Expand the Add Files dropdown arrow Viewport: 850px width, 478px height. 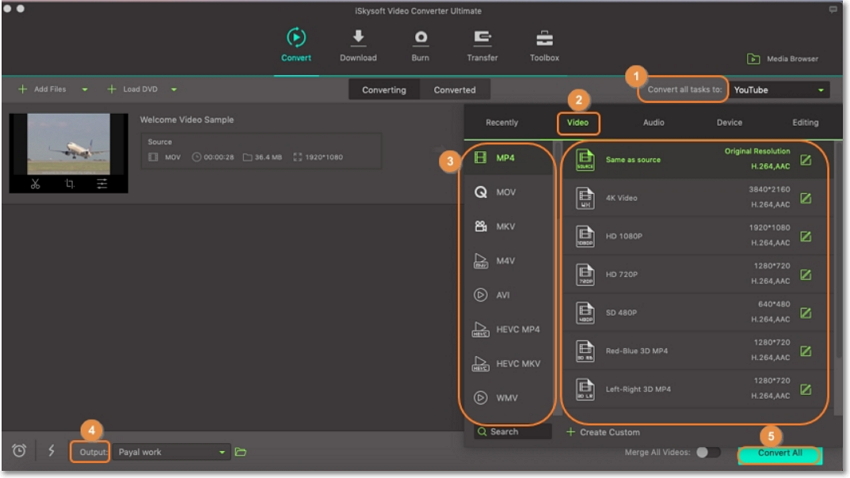[85, 90]
